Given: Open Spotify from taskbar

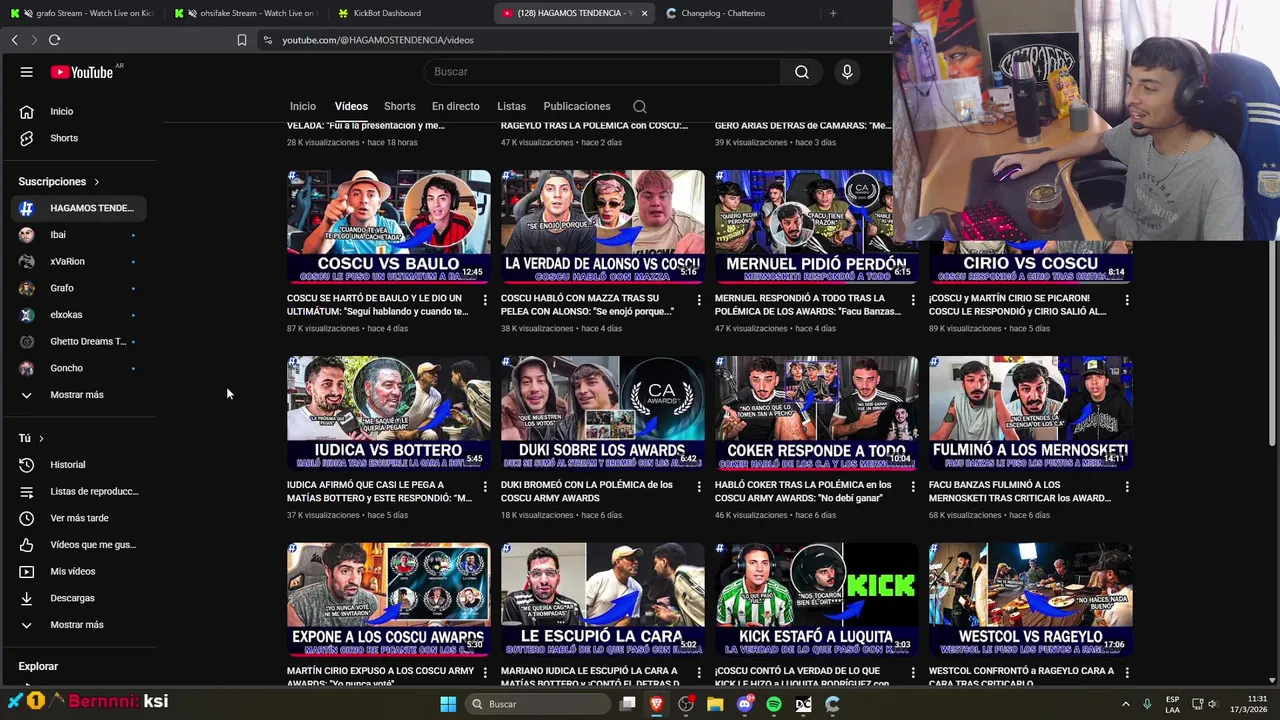Looking at the screenshot, I should 774,704.
